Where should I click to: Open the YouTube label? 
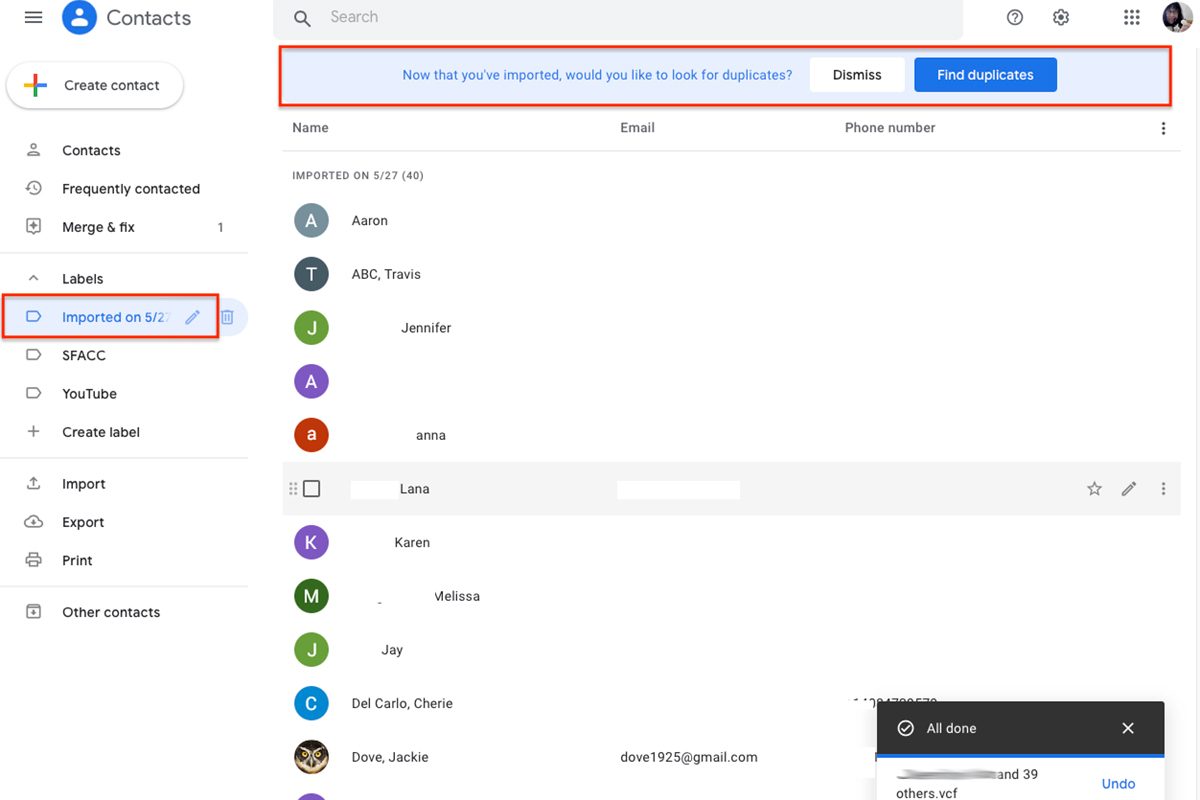(x=89, y=394)
